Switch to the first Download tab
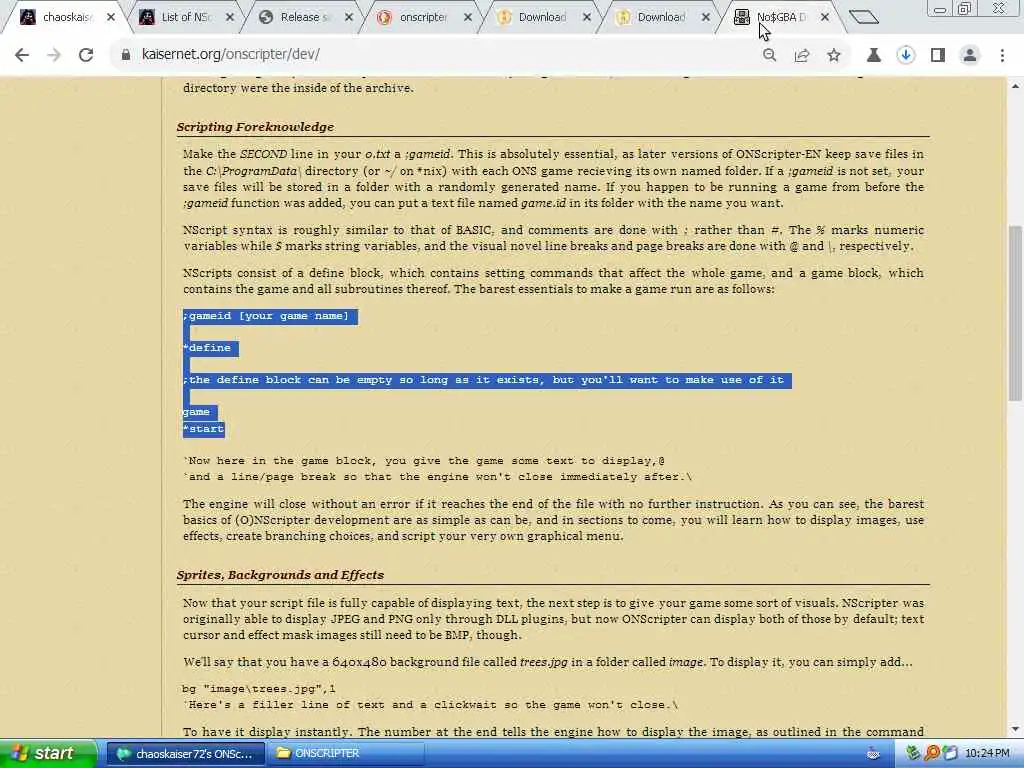Viewport: 1024px width, 768px height. click(x=542, y=17)
